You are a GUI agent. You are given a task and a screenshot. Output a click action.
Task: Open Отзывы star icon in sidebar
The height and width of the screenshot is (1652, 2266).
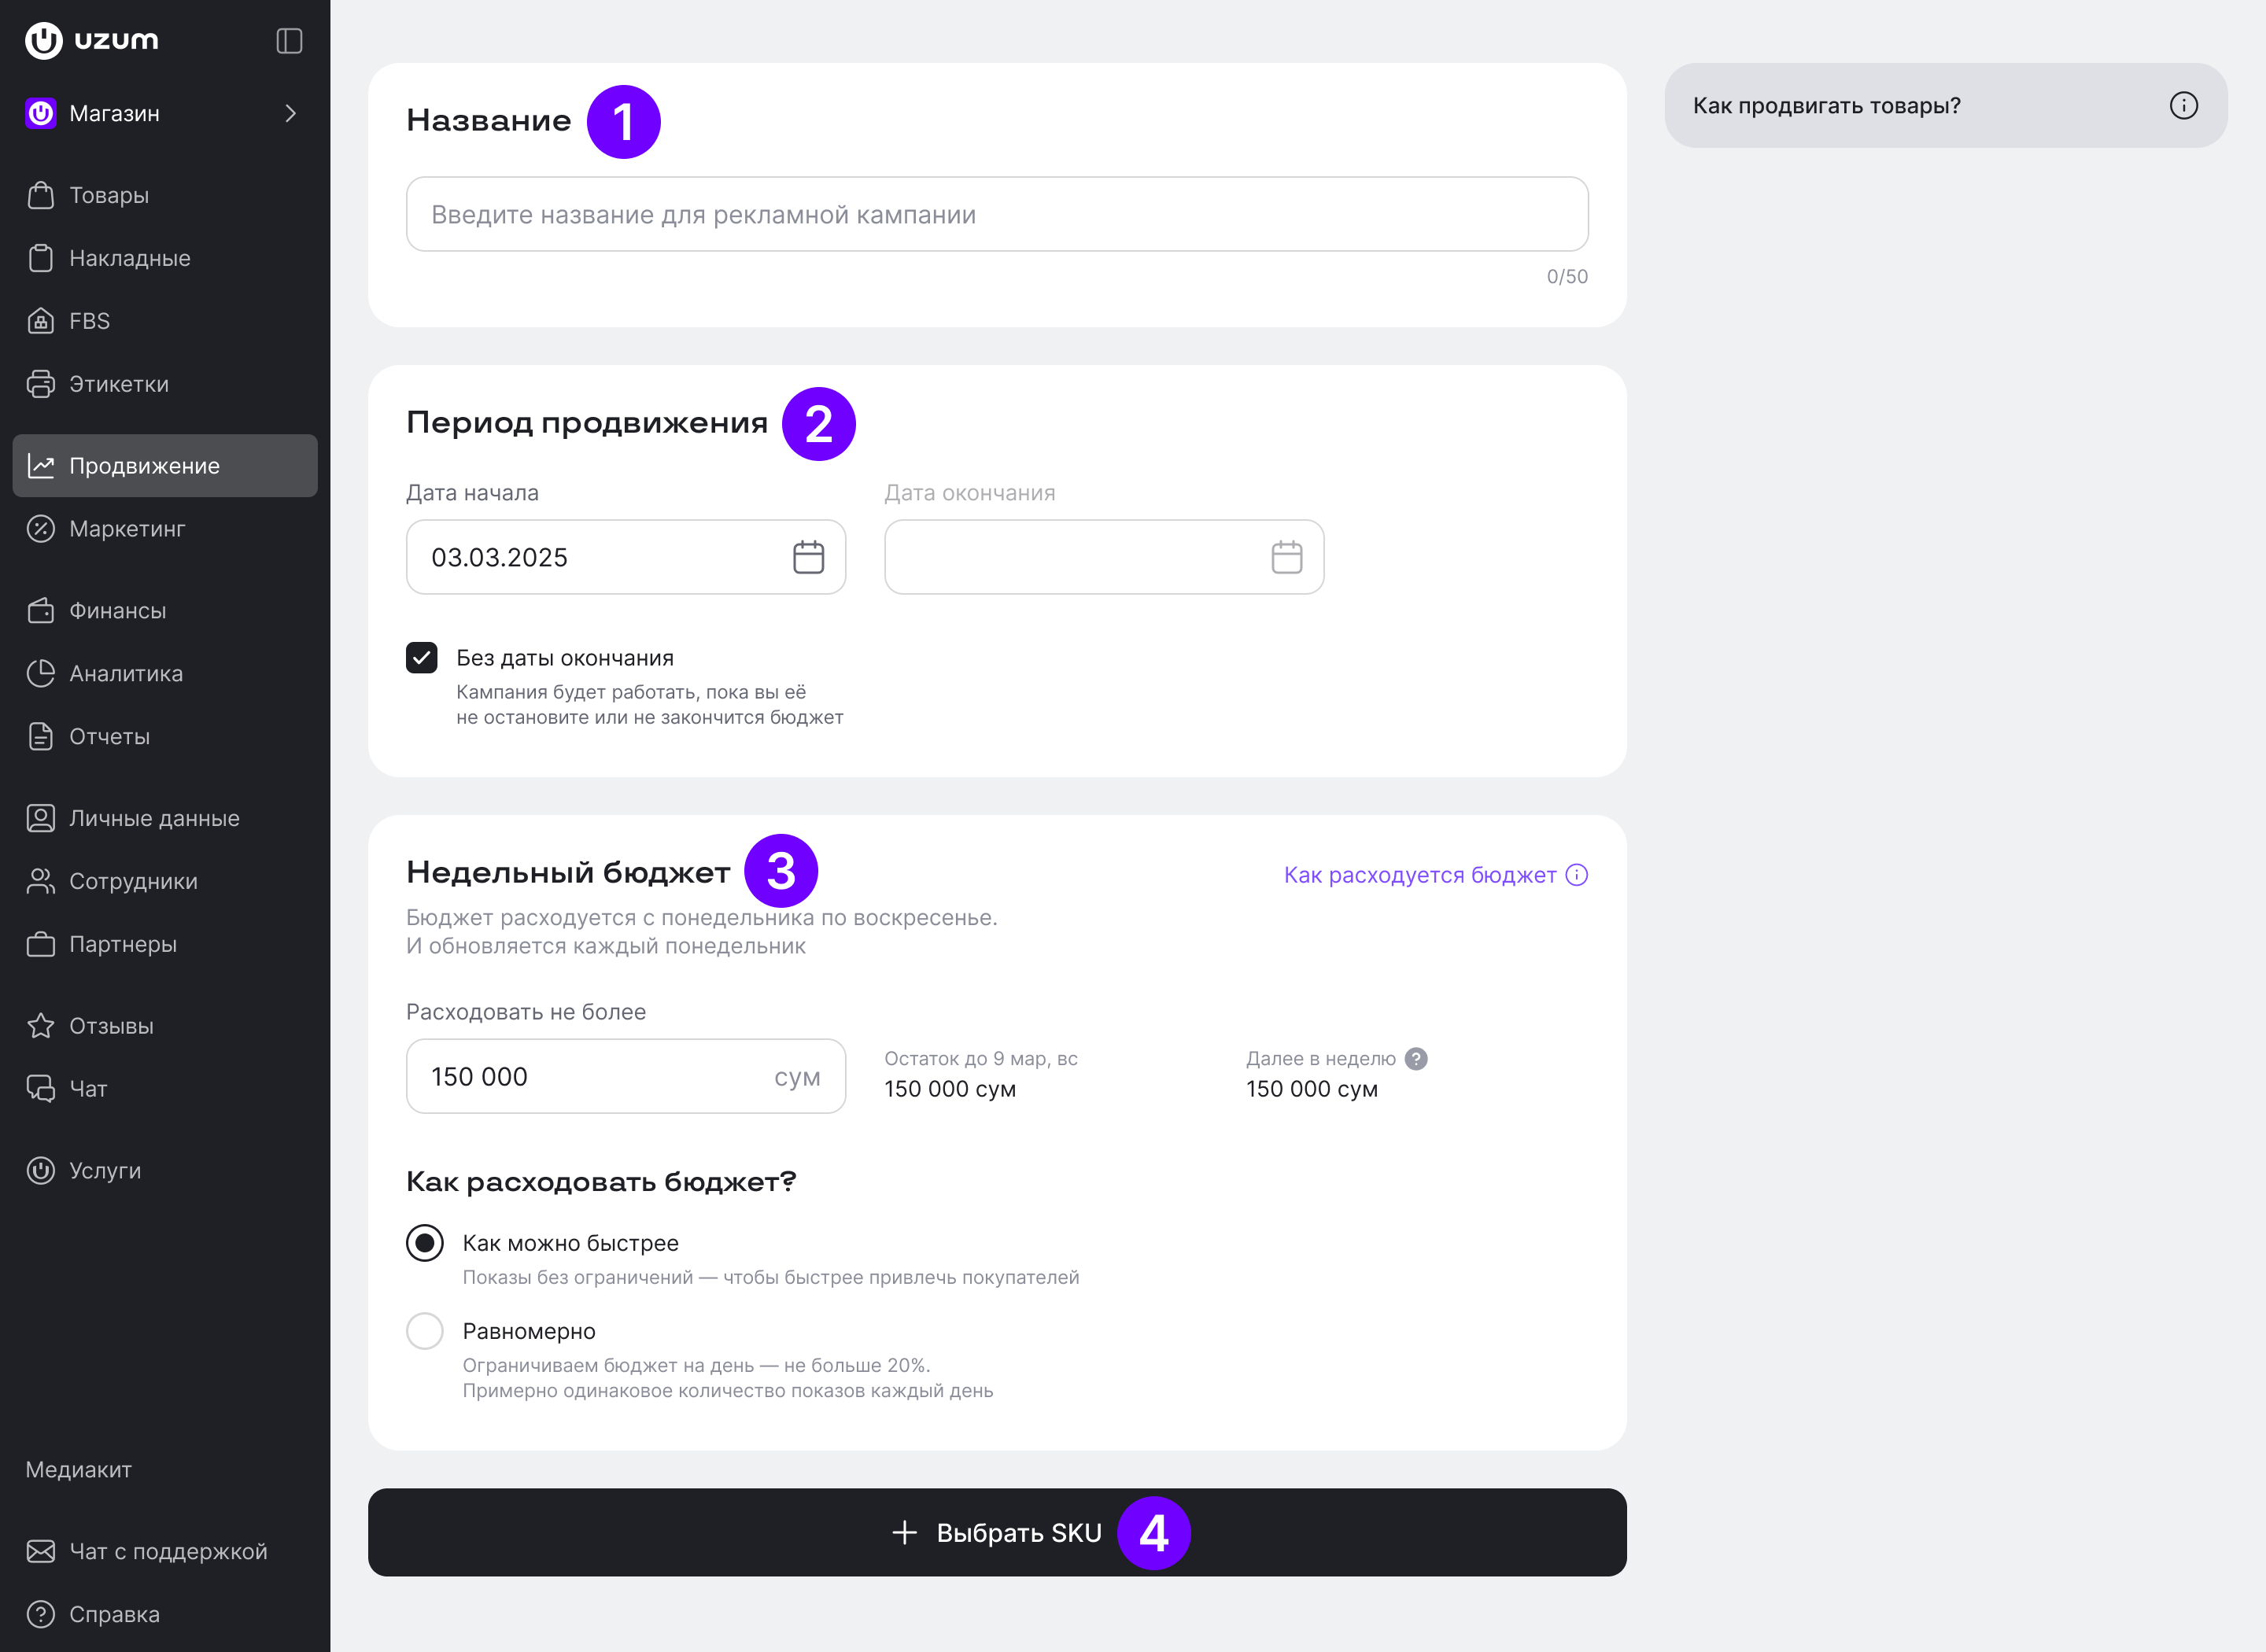tap(41, 1026)
